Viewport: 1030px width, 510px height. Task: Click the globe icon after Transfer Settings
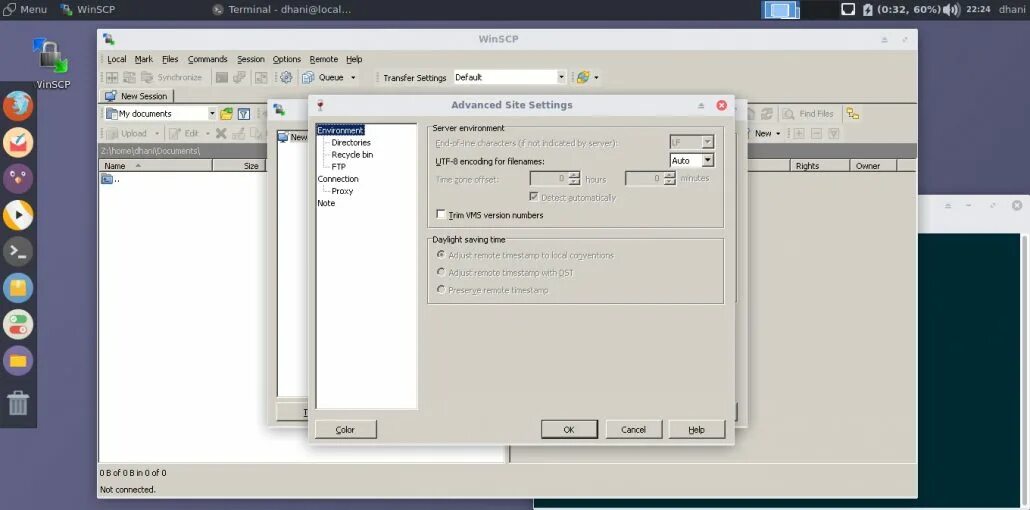point(583,78)
